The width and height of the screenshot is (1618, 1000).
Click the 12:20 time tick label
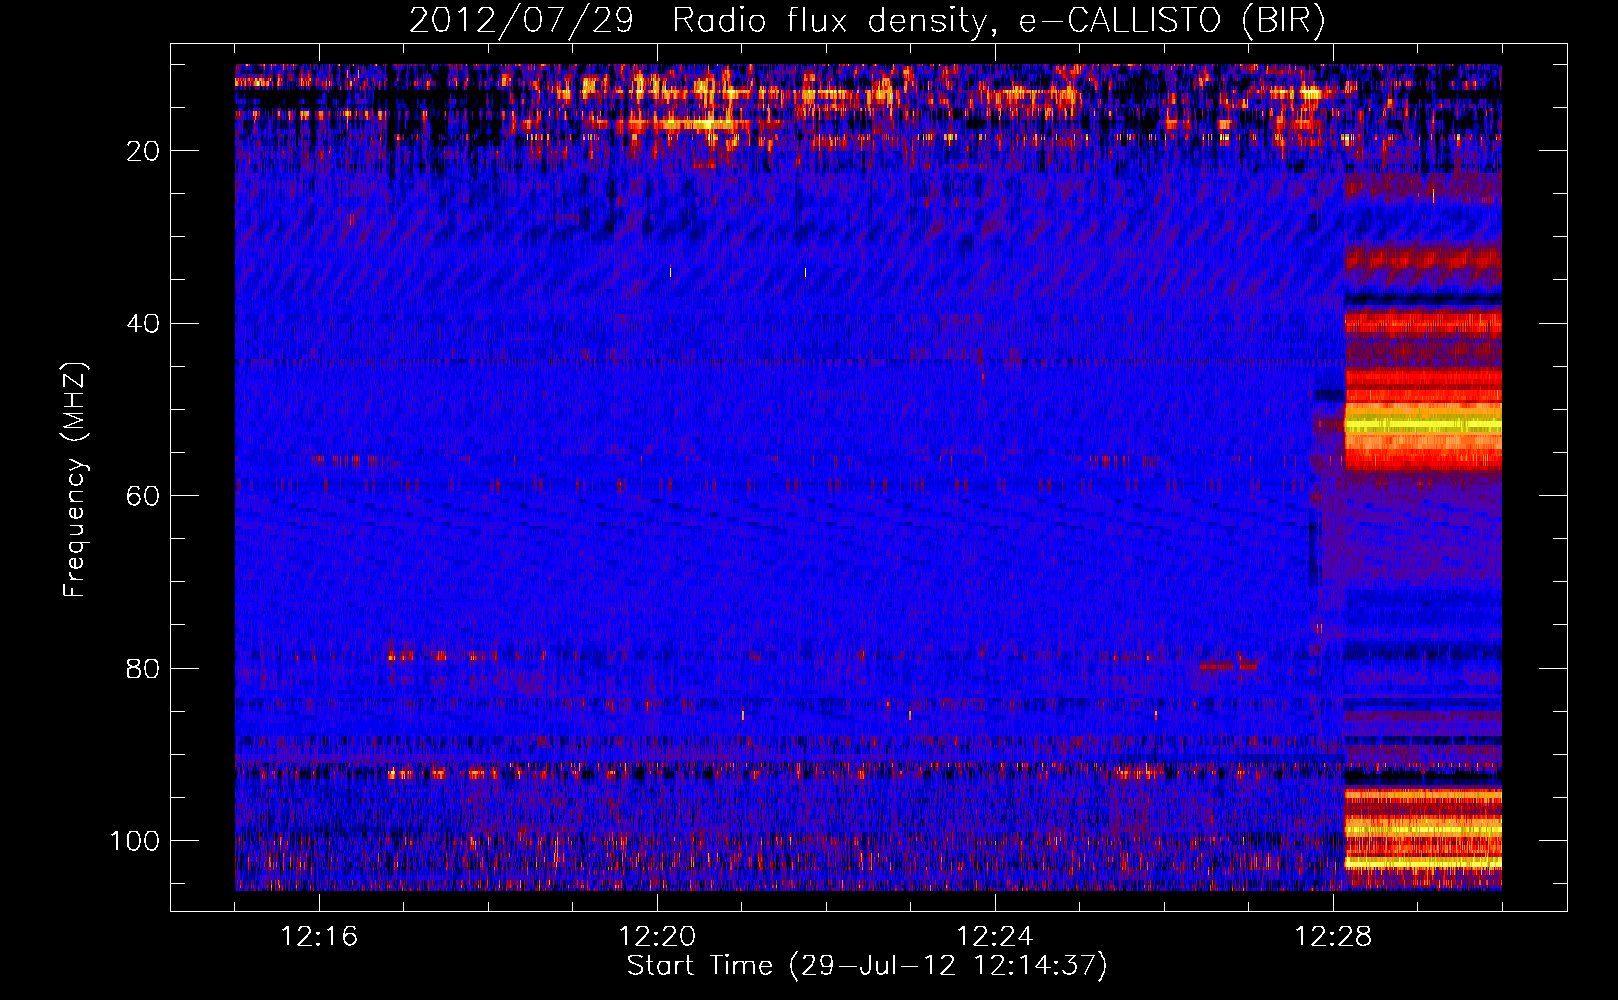pyautogui.click(x=657, y=937)
